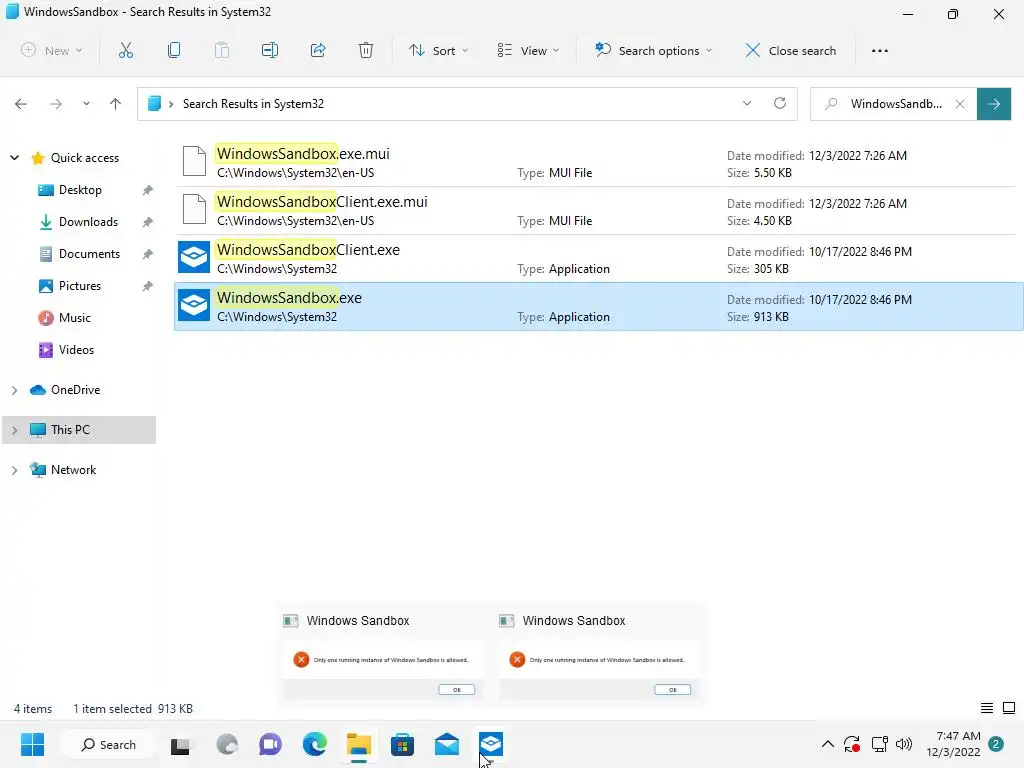
Task: Open Documents in Quick access
Action: pyautogui.click(x=89, y=253)
